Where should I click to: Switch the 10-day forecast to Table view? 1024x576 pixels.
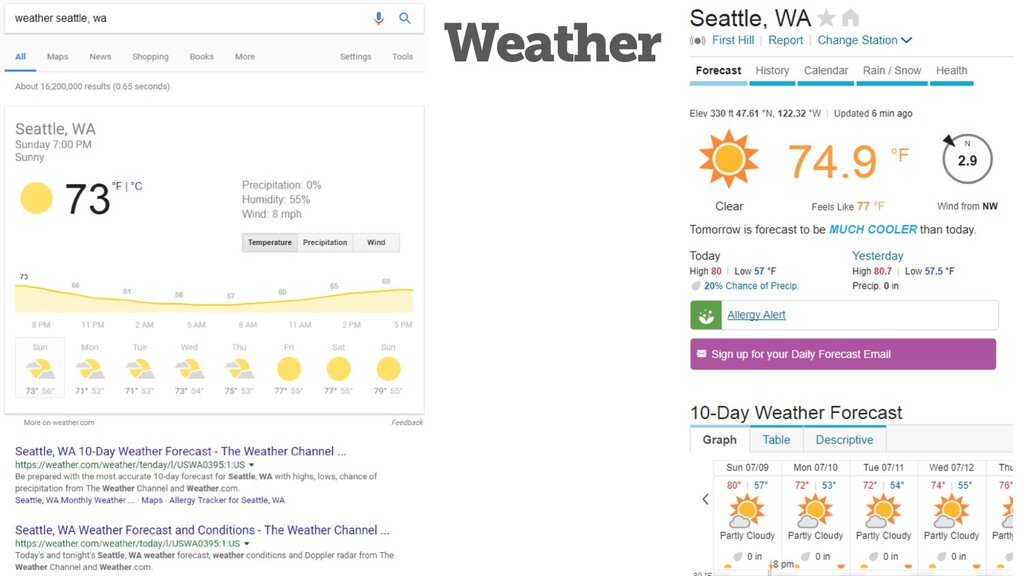776,440
